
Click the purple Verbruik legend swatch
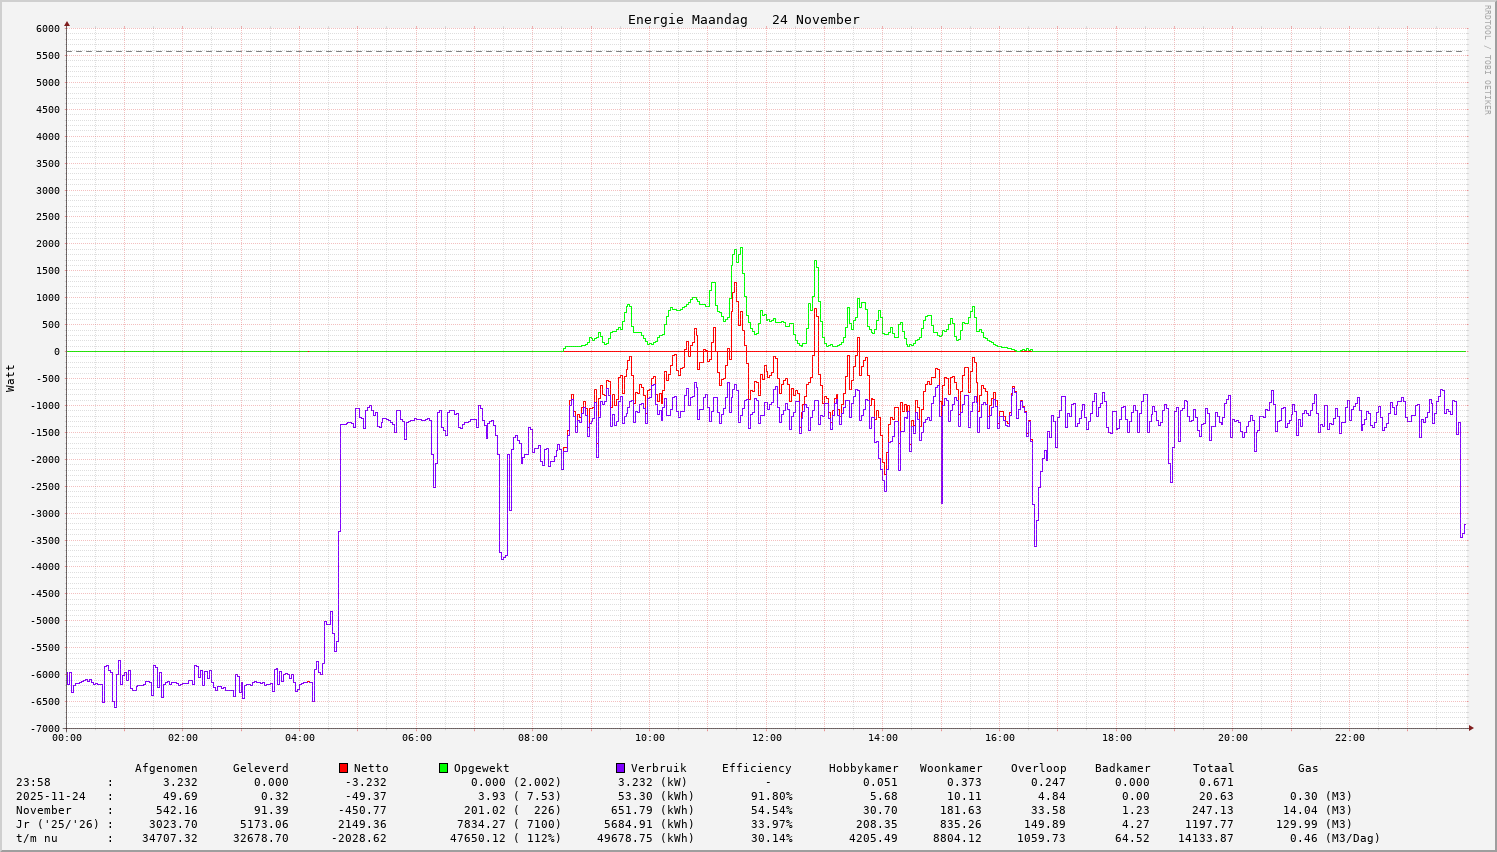coord(620,768)
